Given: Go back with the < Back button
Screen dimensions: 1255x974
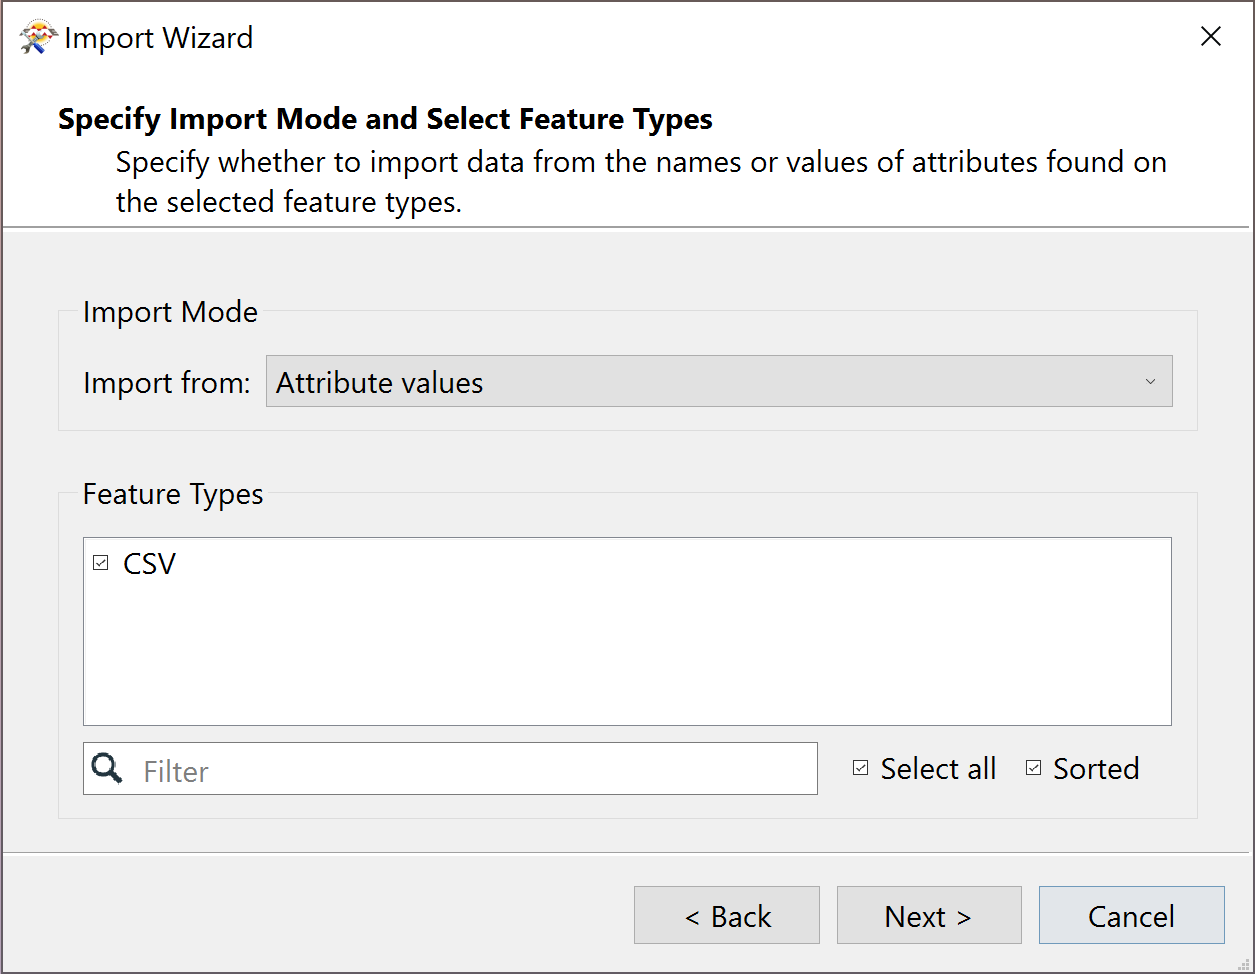Looking at the screenshot, I should click(726, 916).
